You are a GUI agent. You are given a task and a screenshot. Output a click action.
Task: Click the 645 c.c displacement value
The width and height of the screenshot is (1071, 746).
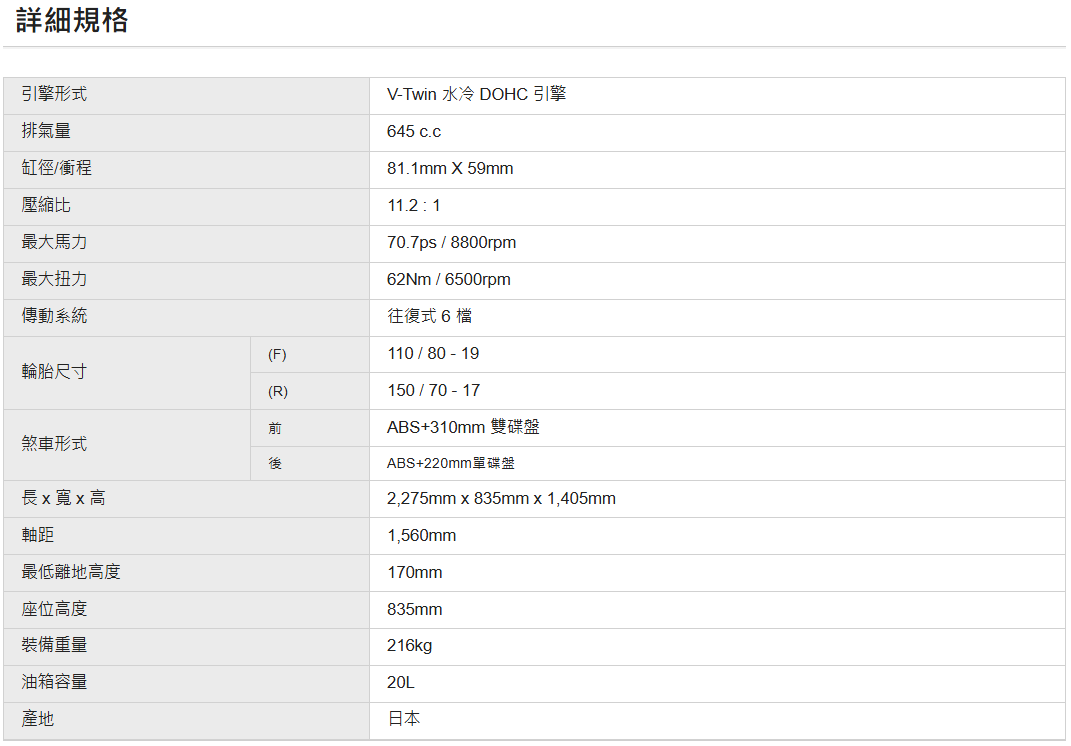tap(414, 131)
